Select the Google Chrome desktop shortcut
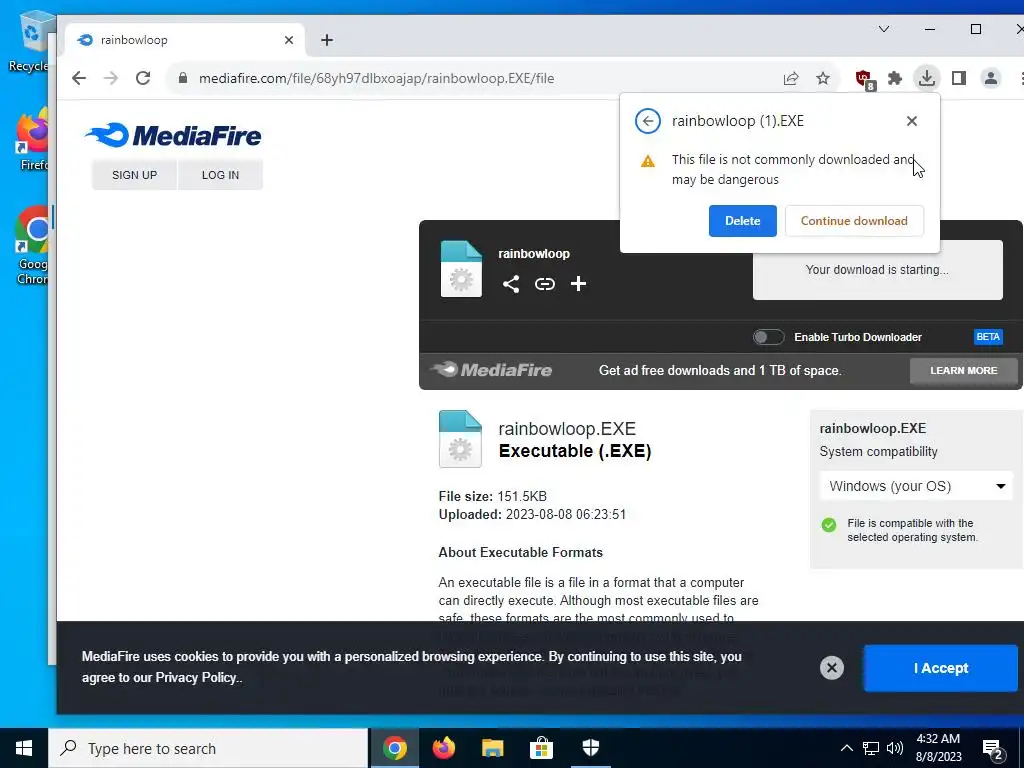This screenshot has width=1024, height=768. coord(33,245)
